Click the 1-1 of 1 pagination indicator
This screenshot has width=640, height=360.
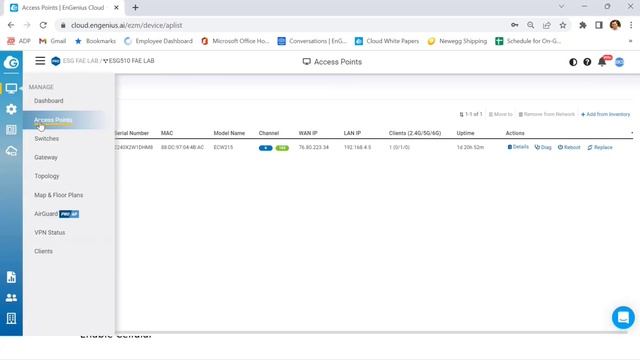pos(471,114)
